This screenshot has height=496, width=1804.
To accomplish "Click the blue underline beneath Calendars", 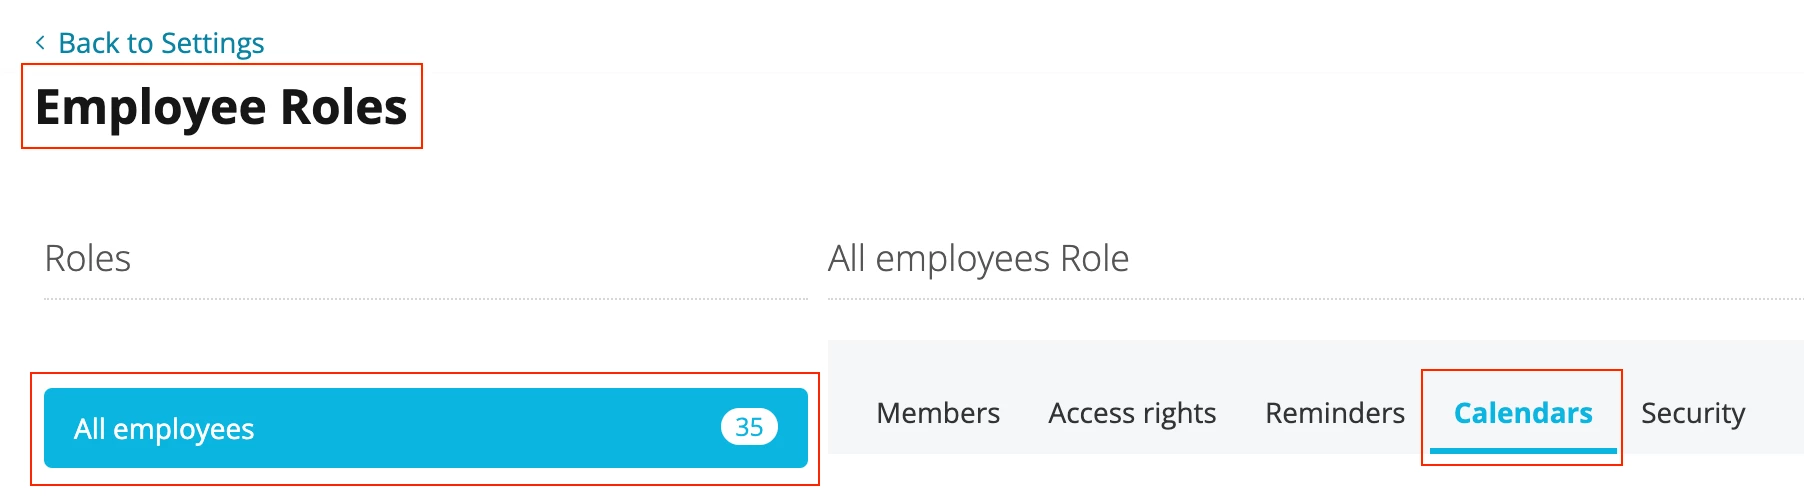I will pos(1523,451).
